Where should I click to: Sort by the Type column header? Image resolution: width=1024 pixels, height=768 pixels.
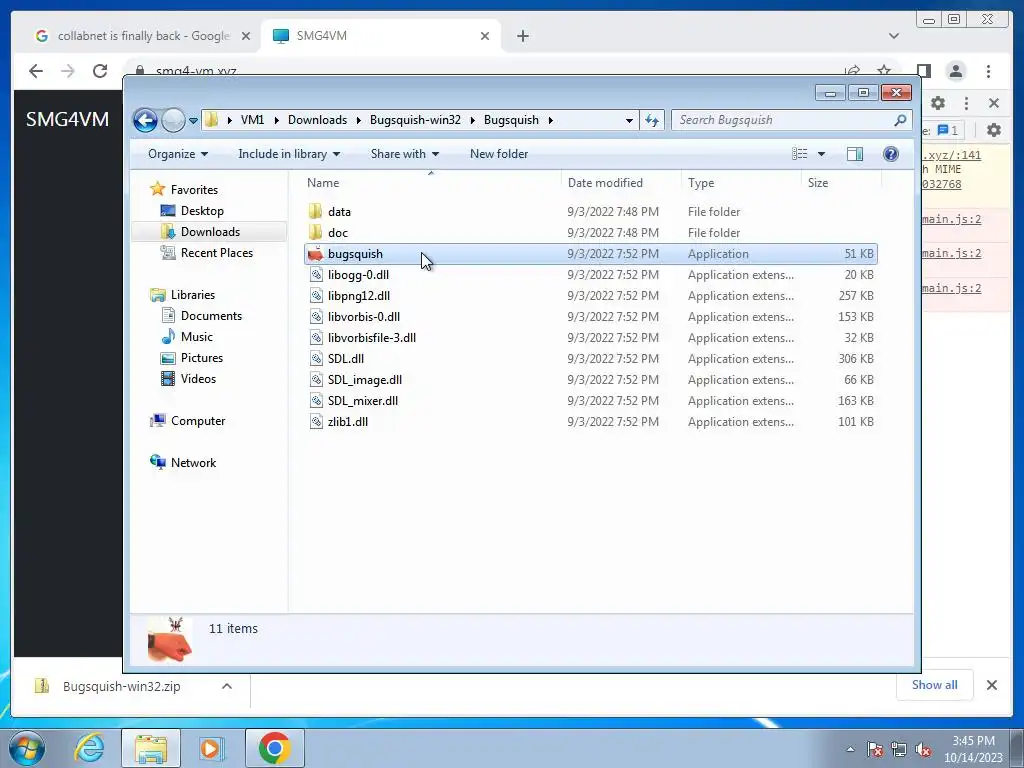click(x=701, y=183)
